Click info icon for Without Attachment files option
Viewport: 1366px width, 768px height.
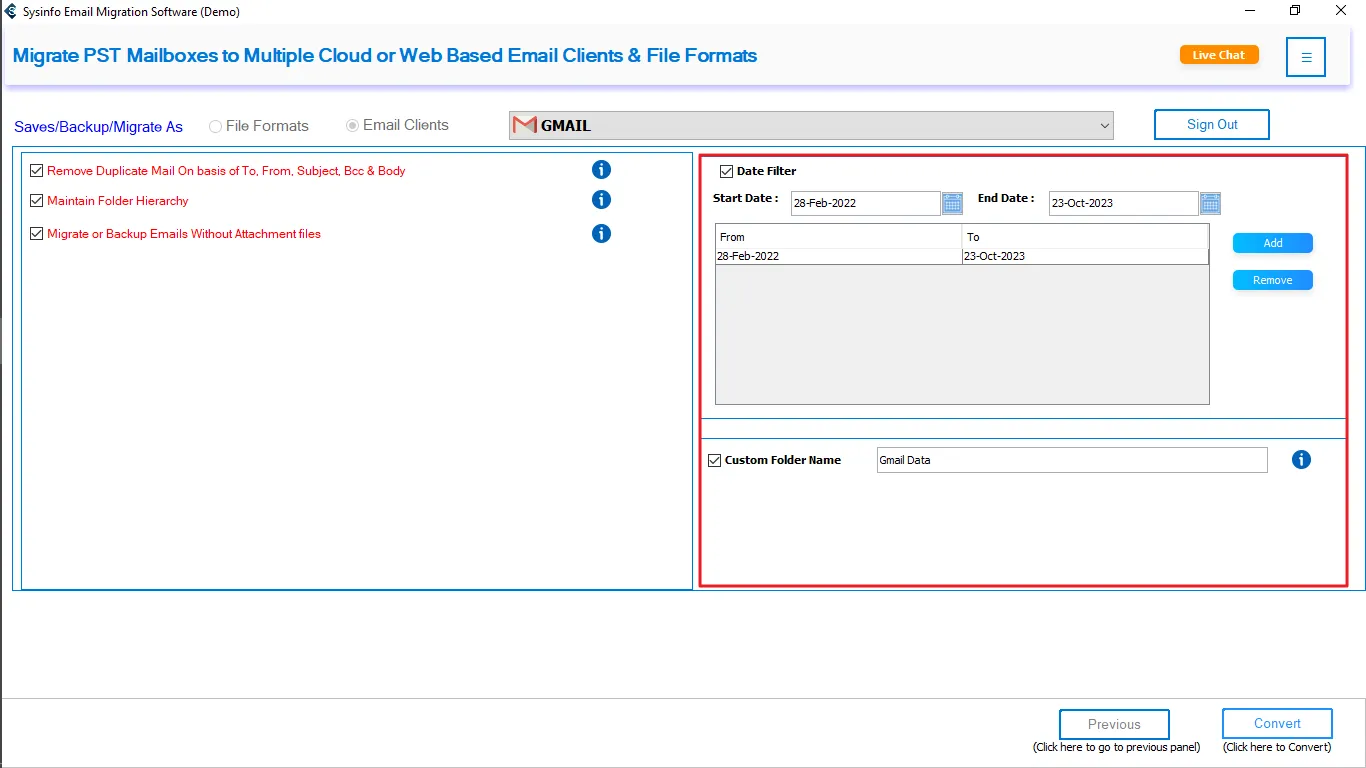pos(601,234)
